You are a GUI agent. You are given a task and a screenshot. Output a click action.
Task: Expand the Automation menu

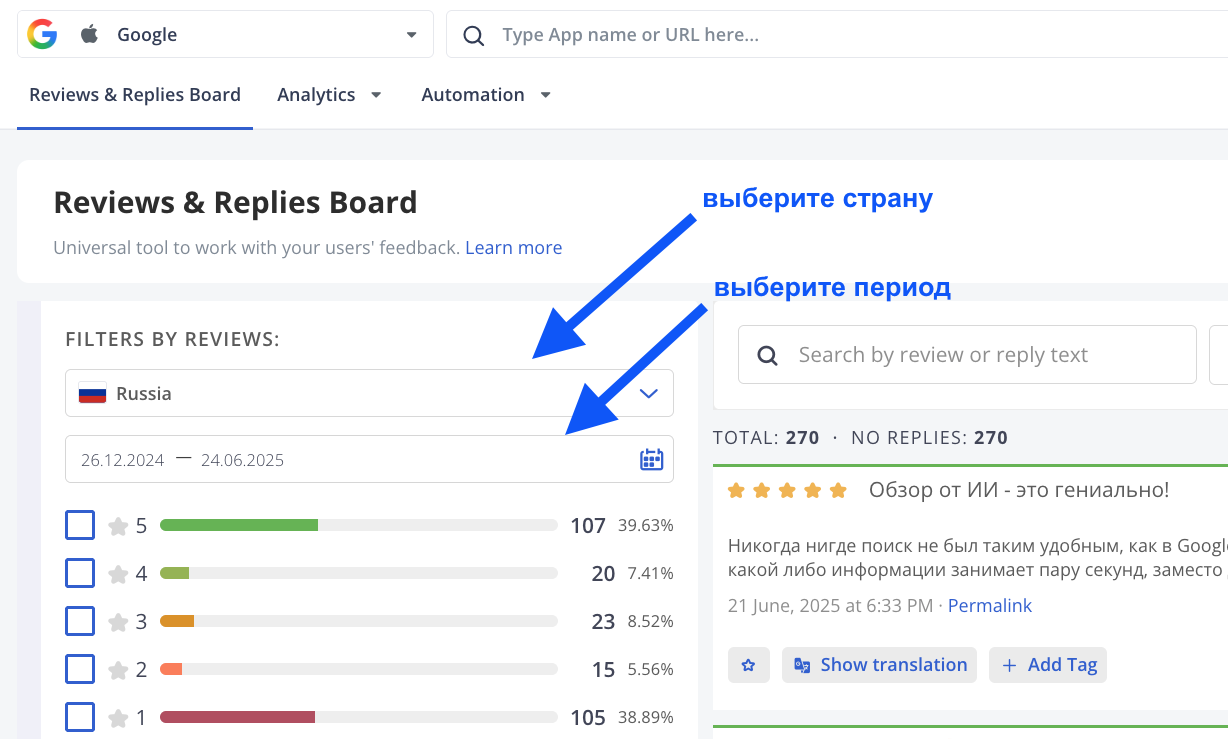486,95
